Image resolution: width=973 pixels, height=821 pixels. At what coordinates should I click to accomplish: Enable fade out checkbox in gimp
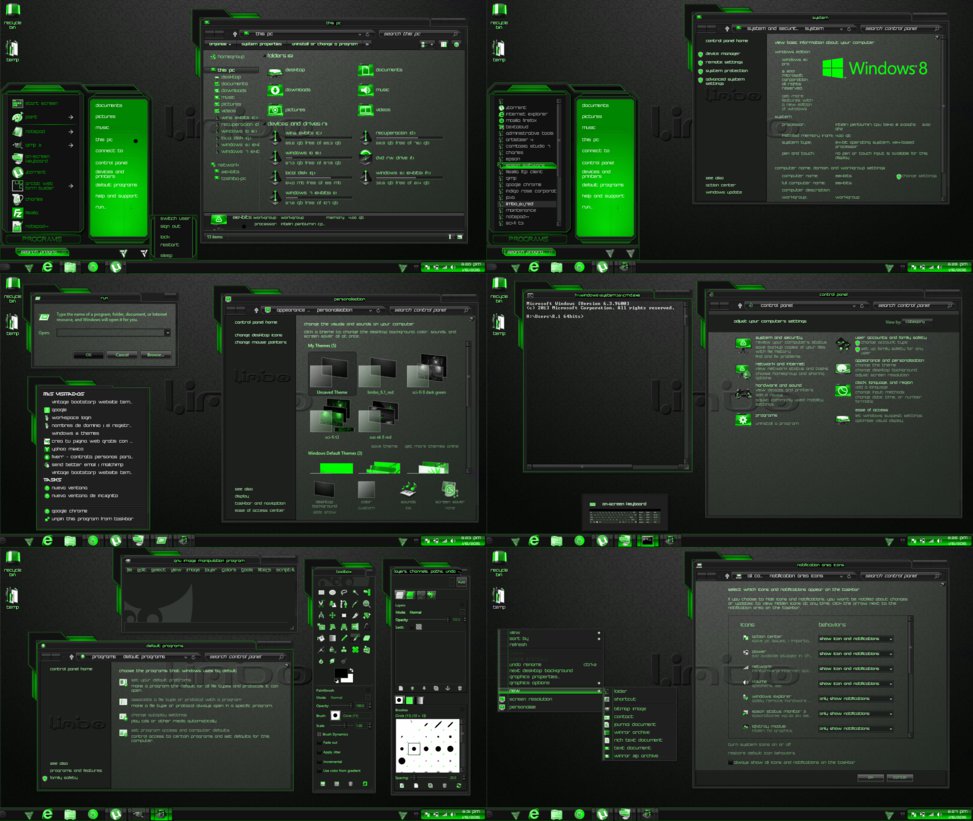320,743
